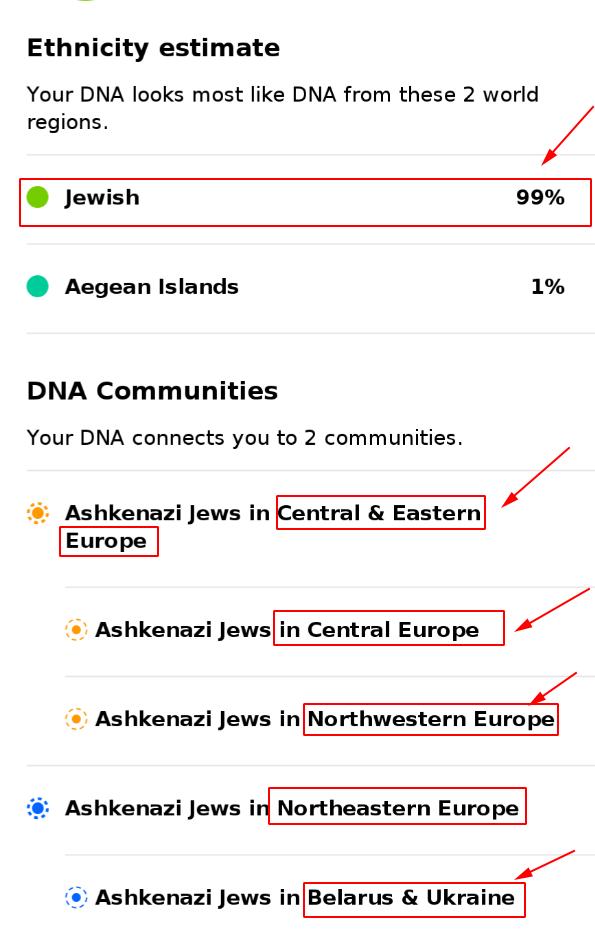Click orange Central & Eastern Europe community icon

[38, 513]
